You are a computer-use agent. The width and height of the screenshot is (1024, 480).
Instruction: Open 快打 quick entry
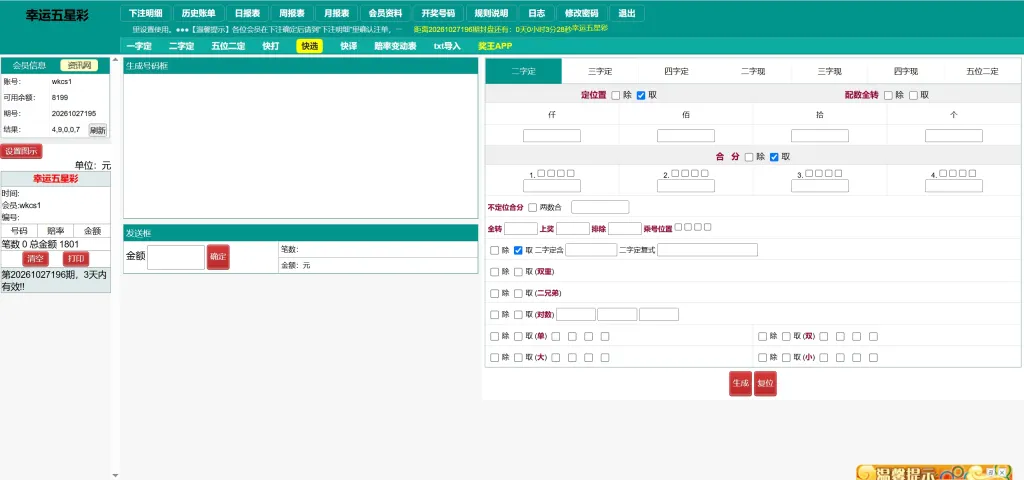(270, 46)
